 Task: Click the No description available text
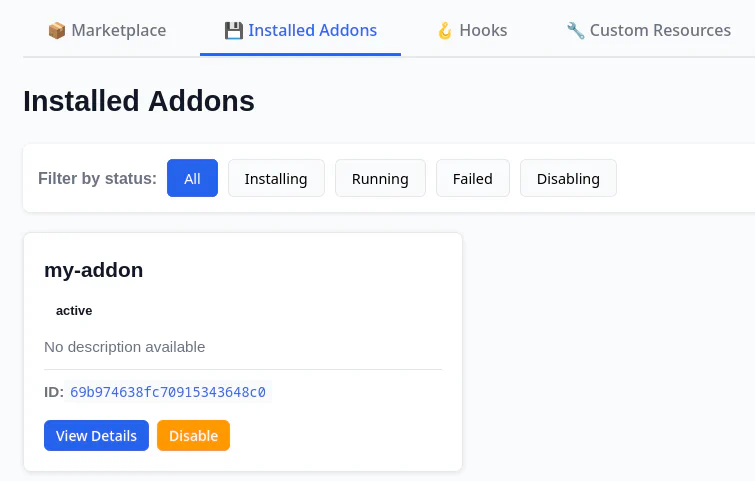125,347
